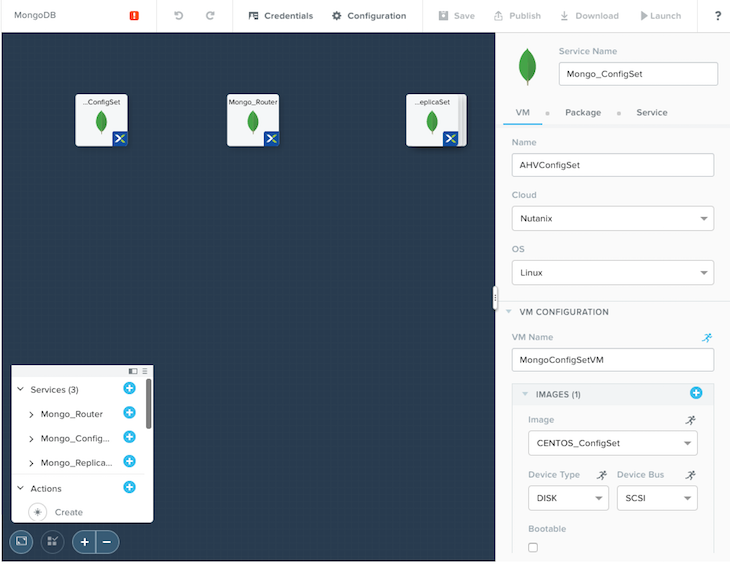Expand the Mongo_Config tree item

[31, 439]
